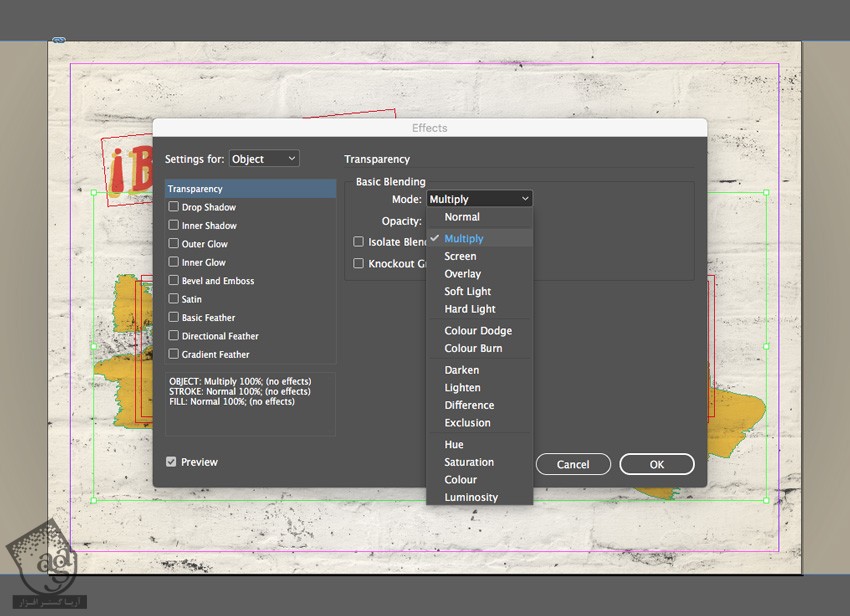Click the Cancel button

[x=573, y=464]
